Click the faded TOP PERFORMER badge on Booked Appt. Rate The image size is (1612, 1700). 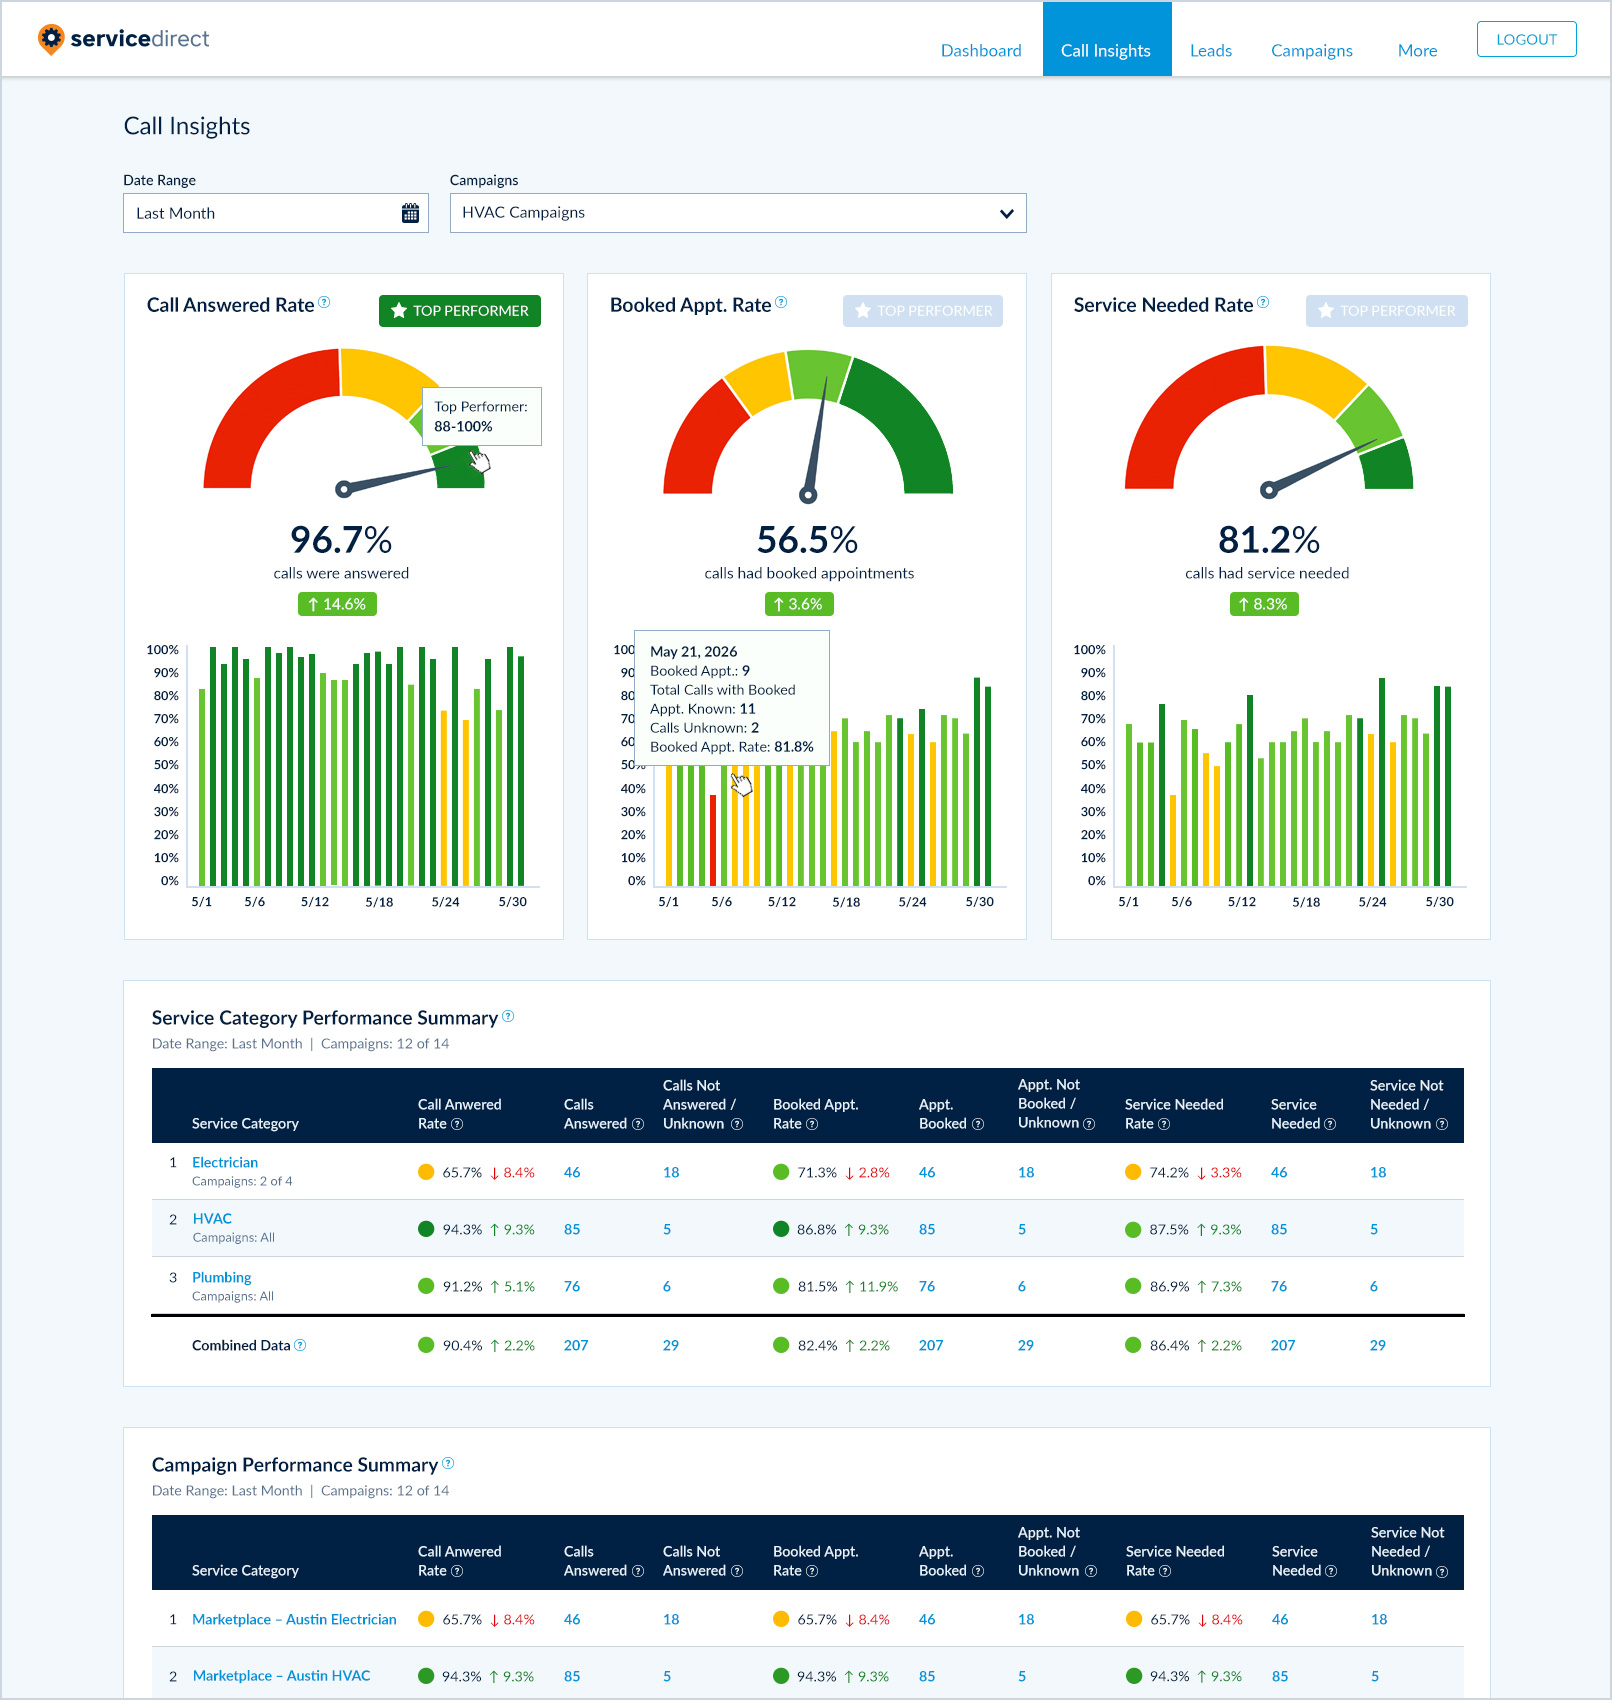point(923,311)
